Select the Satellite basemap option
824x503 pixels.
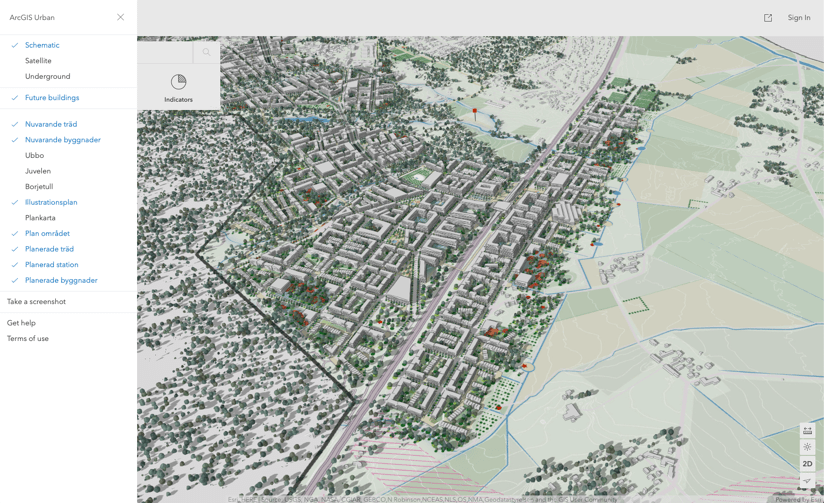point(68,60)
